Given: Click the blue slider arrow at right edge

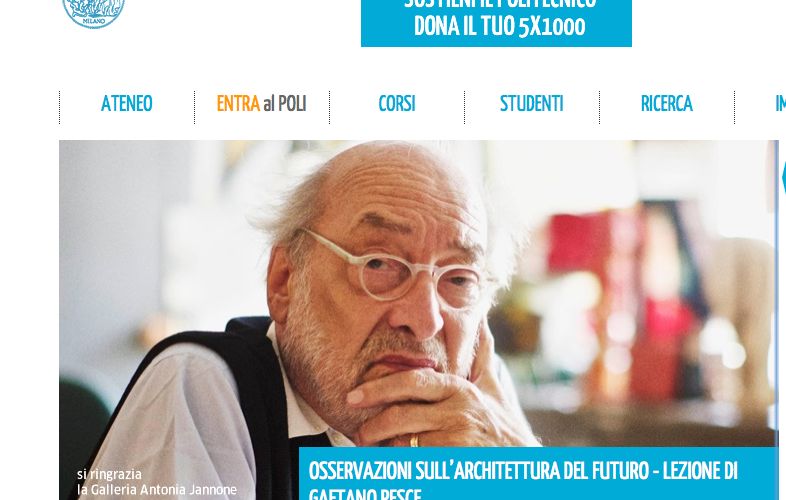Looking at the screenshot, I should [783, 177].
